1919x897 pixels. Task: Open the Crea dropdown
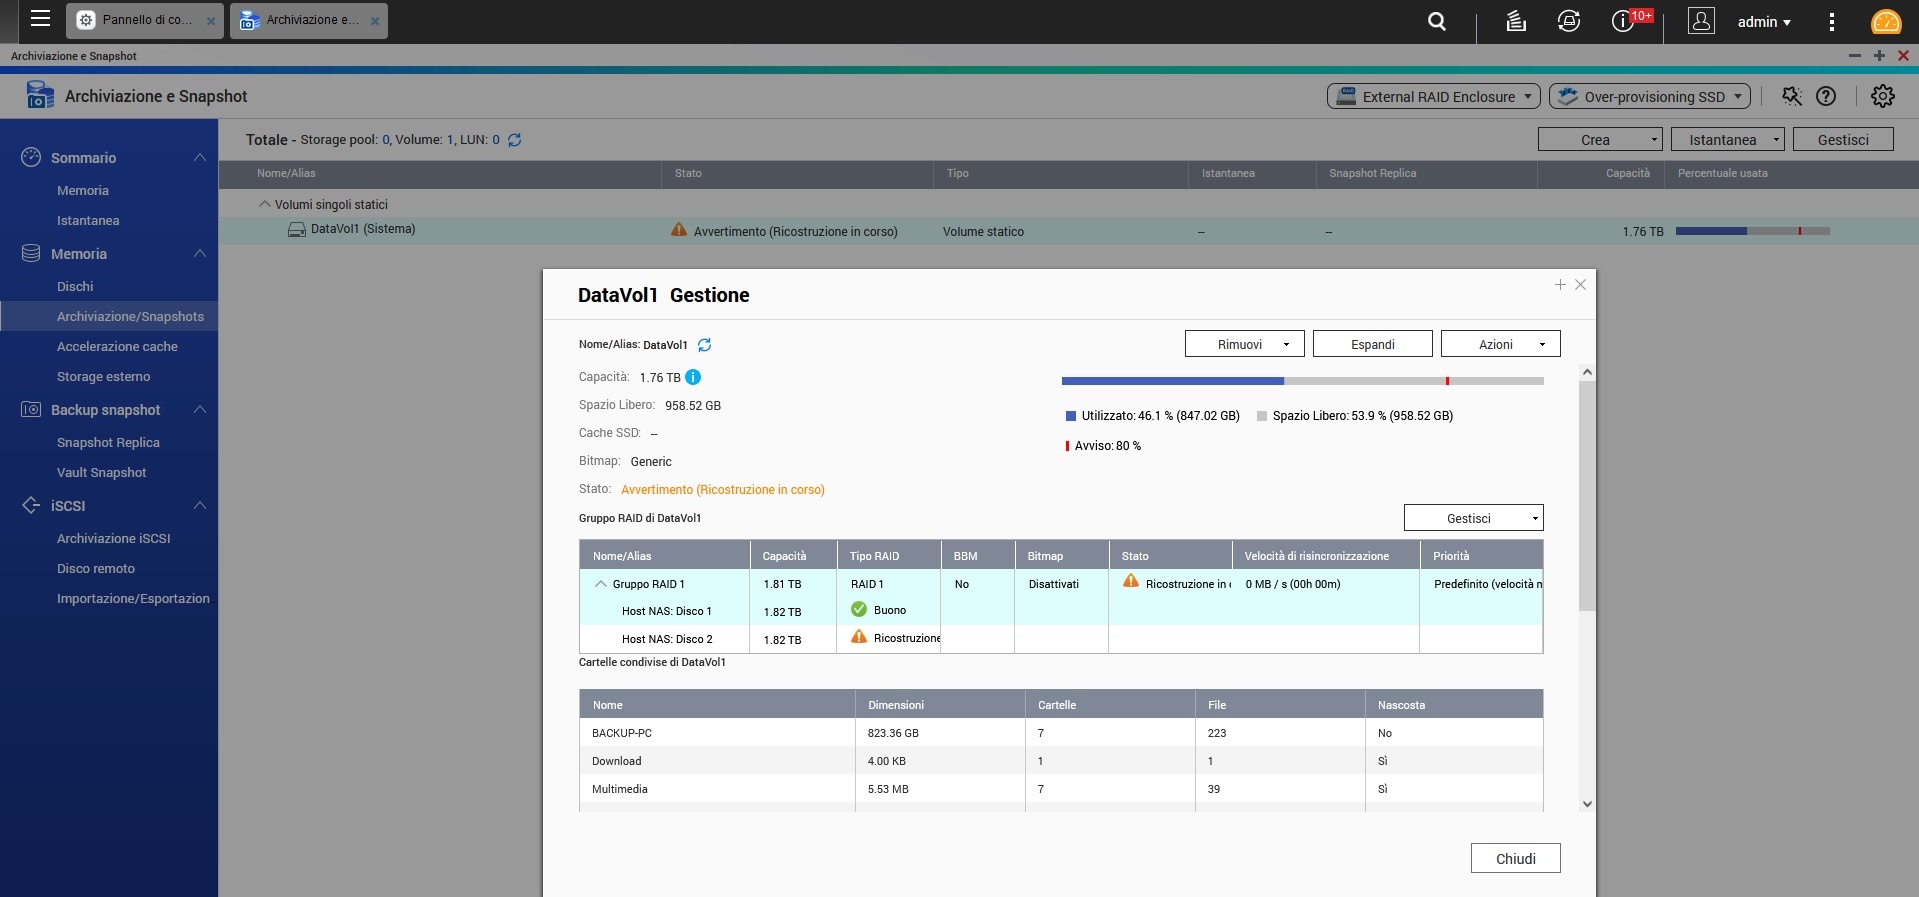pyautogui.click(x=1600, y=140)
